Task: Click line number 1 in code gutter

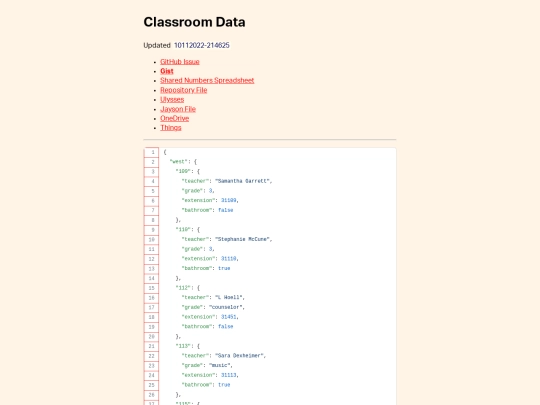Action: click(x=152, y=152)
